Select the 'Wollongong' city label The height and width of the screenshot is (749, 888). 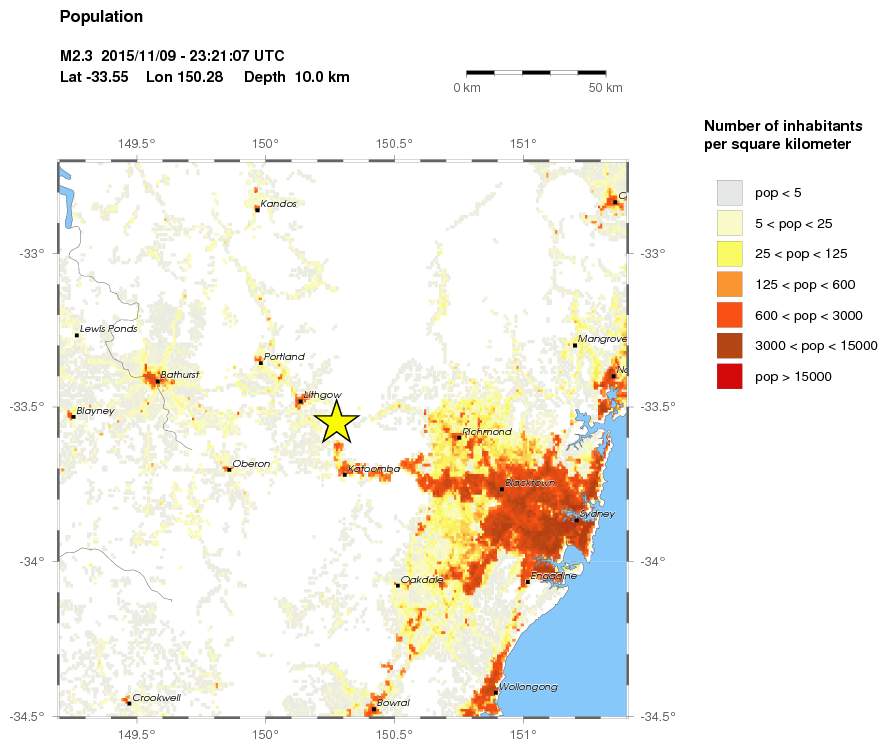[x=528, y=687]
